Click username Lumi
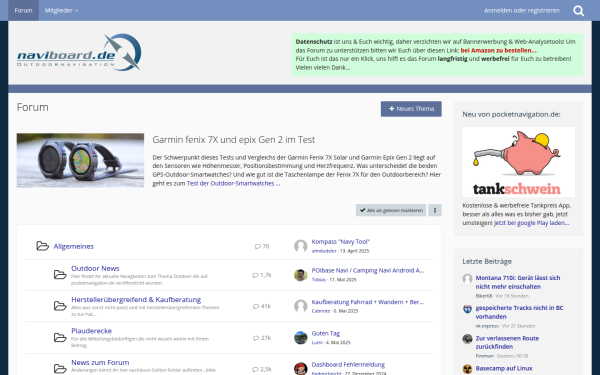This screenshot has width=600, height=375. pyautogui.click(x=317, y=342)
